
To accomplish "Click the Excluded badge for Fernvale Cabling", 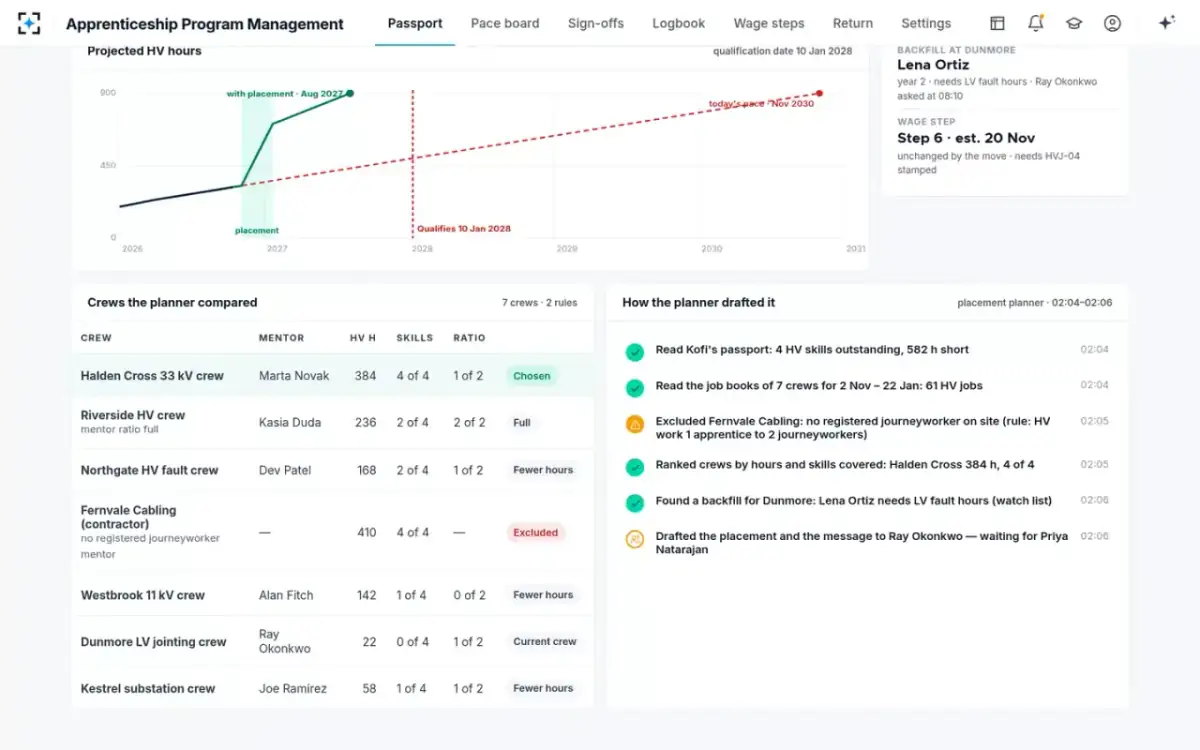I will click(x=535, y=533).
